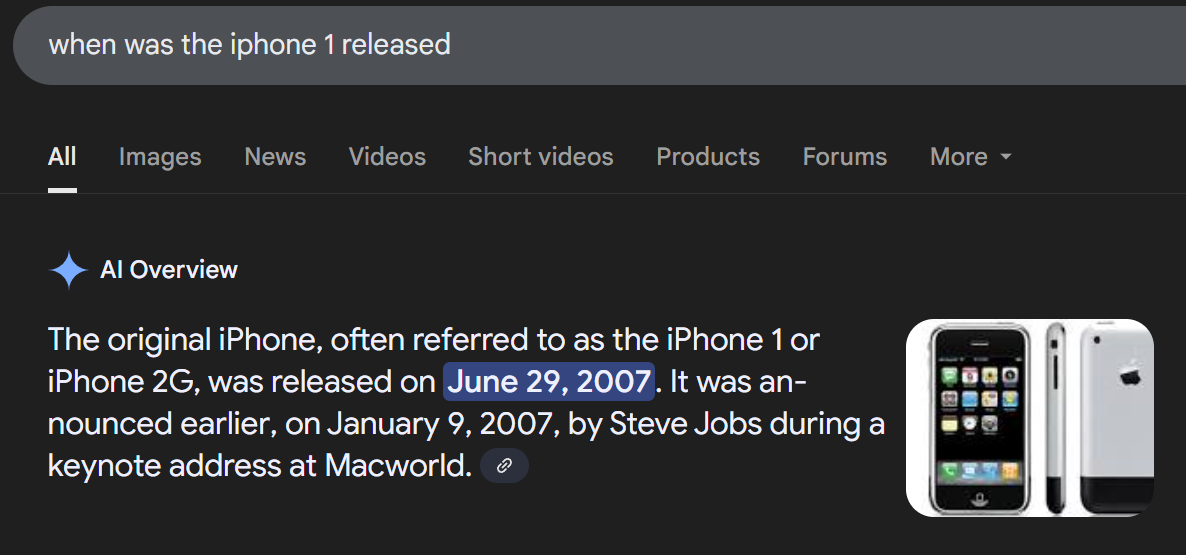Open the iPhone front view home screen image
The image size is (1186, 555).
click(x=977, y=418)
